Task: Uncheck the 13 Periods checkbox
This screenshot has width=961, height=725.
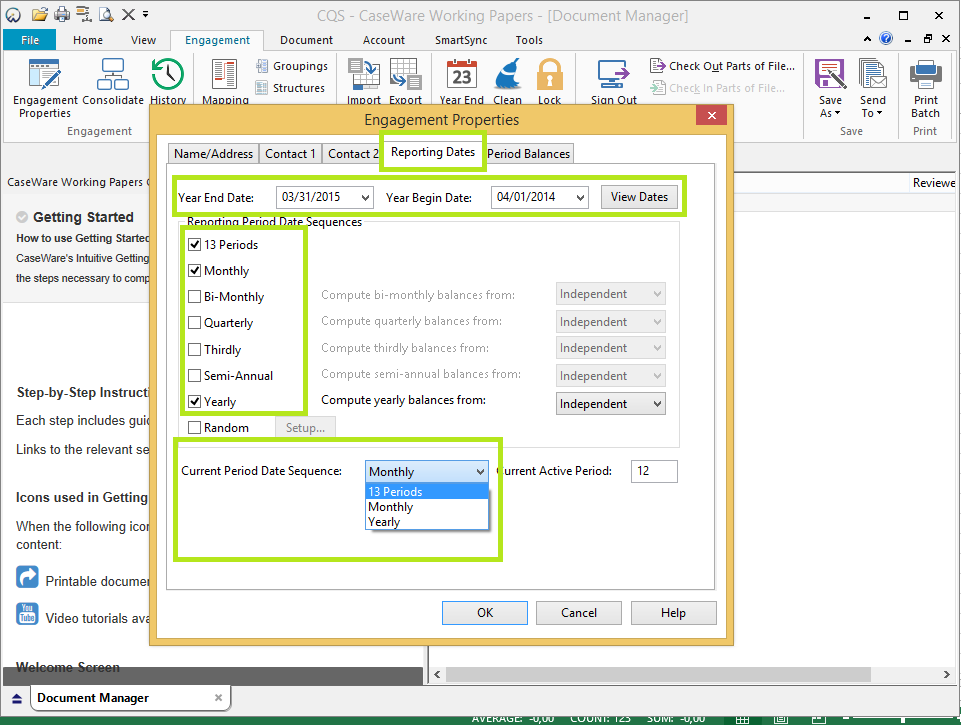Action: tap(195, 244)
